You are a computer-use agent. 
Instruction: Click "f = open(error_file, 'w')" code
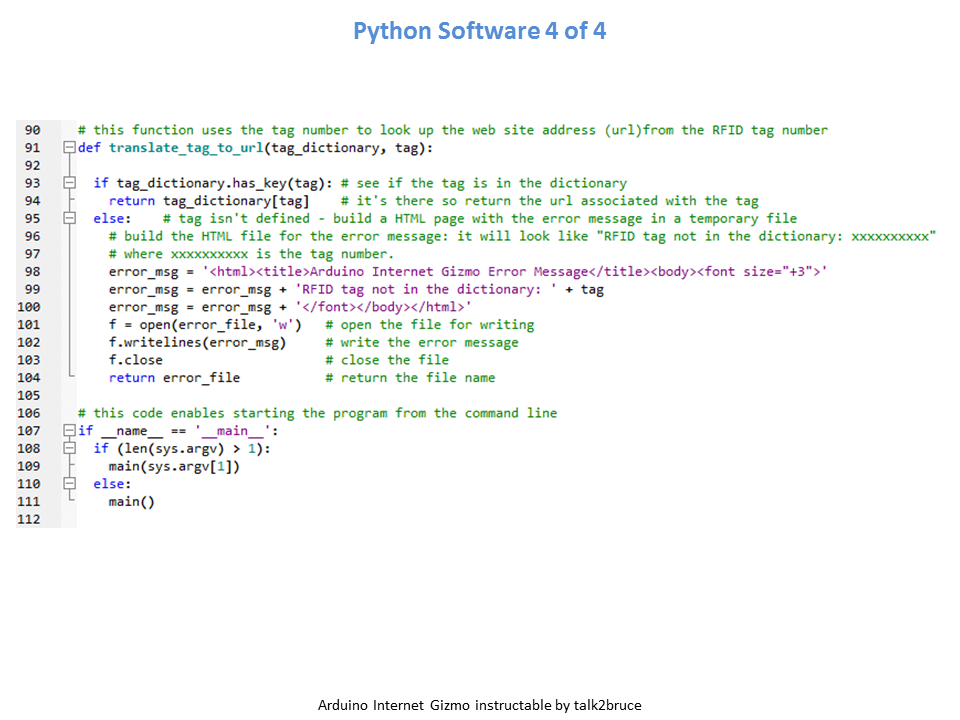[x=205, y=324]
